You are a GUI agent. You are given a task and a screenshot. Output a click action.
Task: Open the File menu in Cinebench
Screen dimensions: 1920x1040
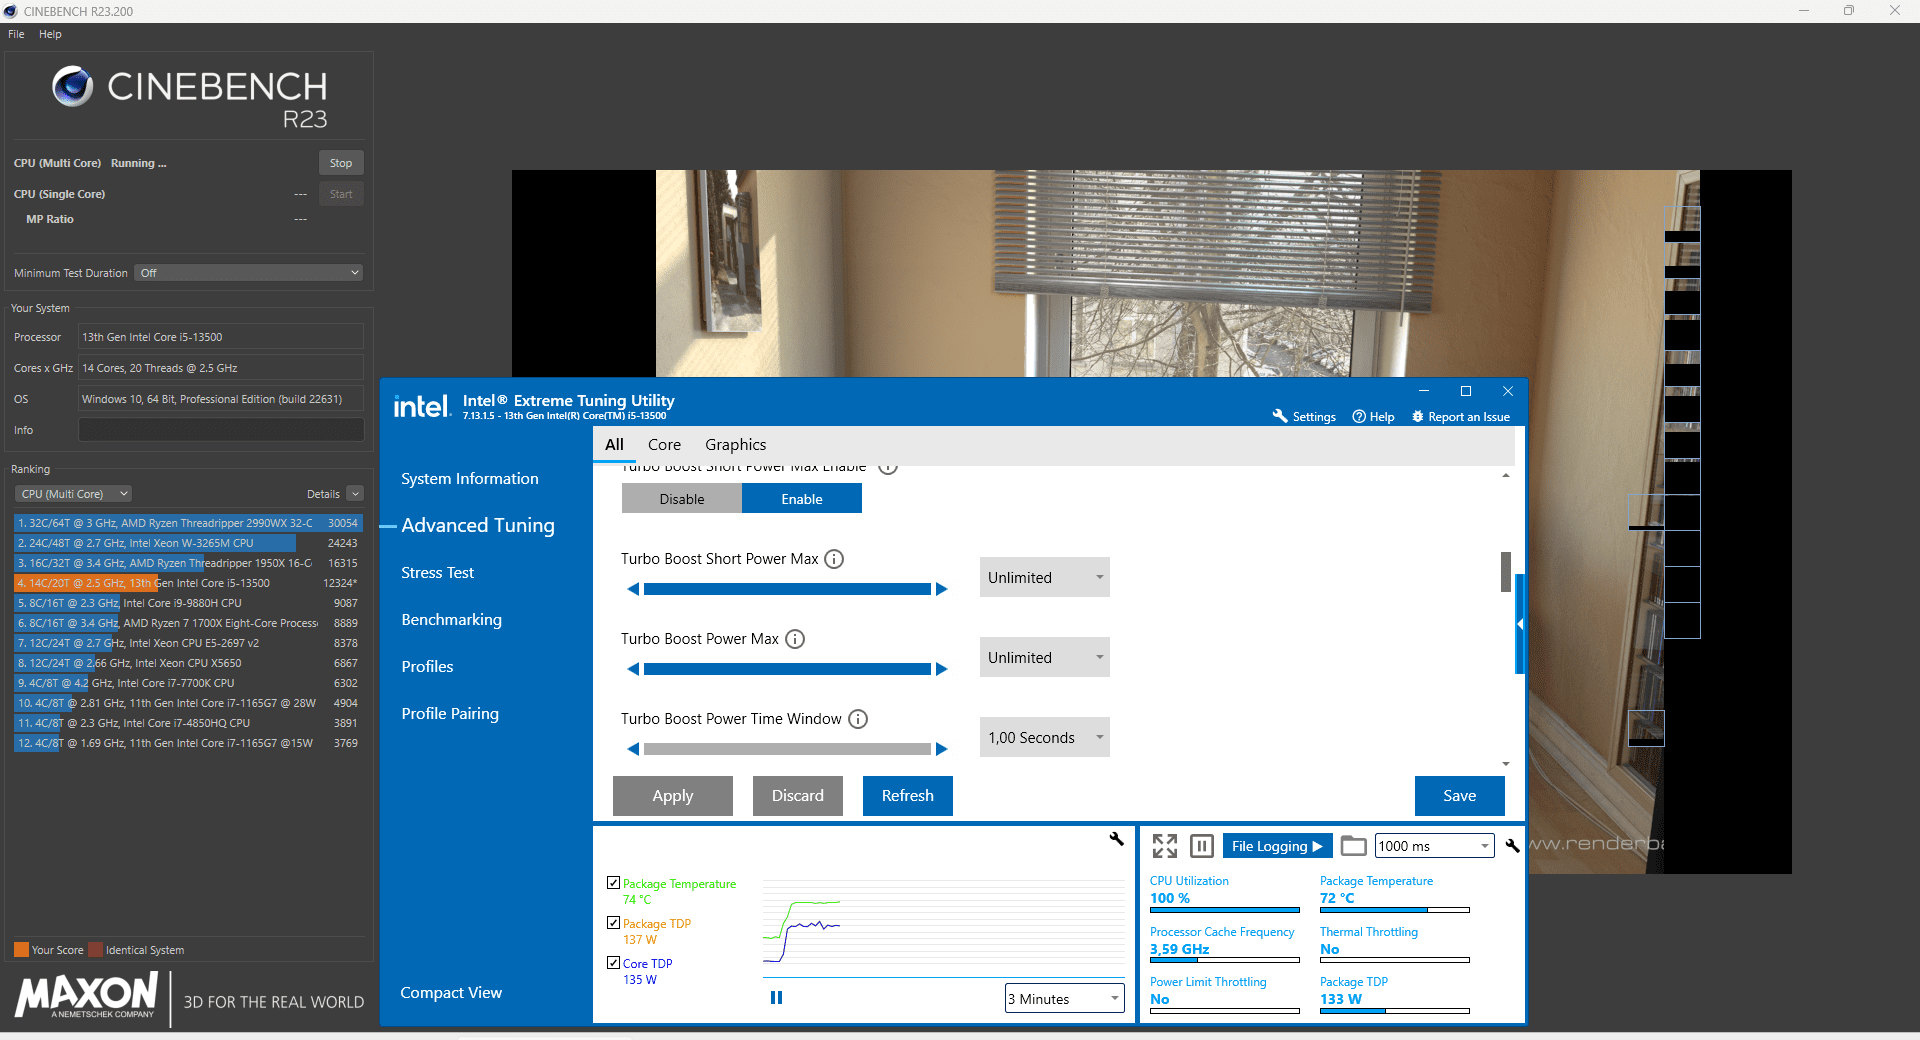pyautogui.click(x=16, y=34)
